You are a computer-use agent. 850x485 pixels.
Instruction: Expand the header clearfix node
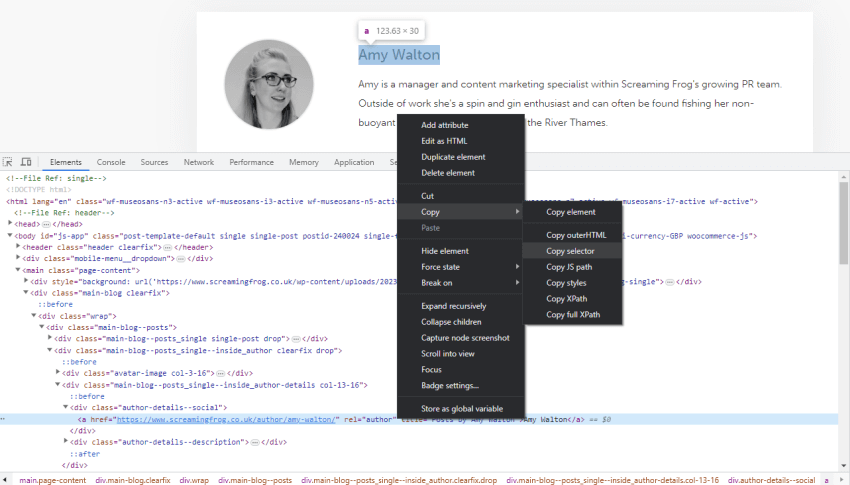pos(18,247)
